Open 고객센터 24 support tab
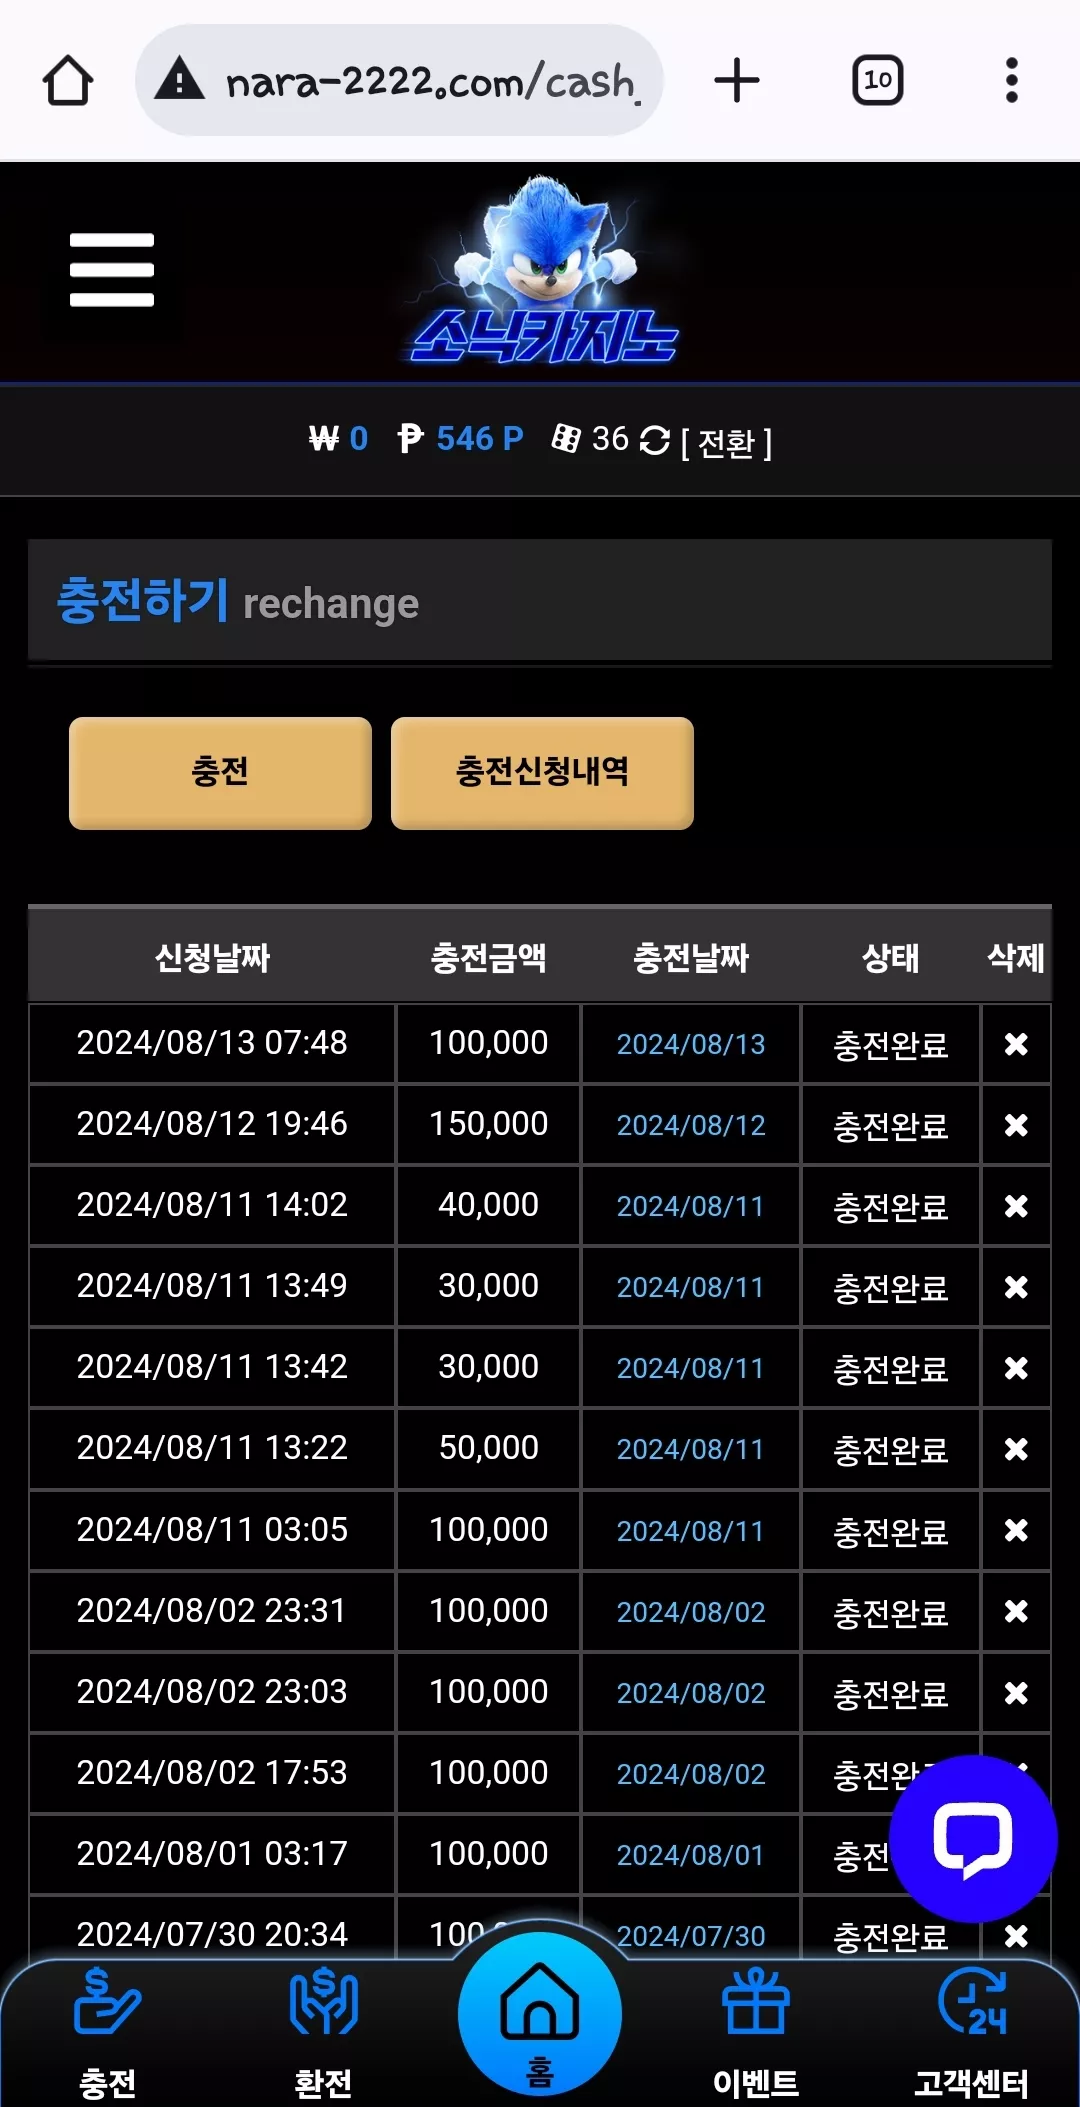Screen dimensions: 1080x2107 (972, 2030)
